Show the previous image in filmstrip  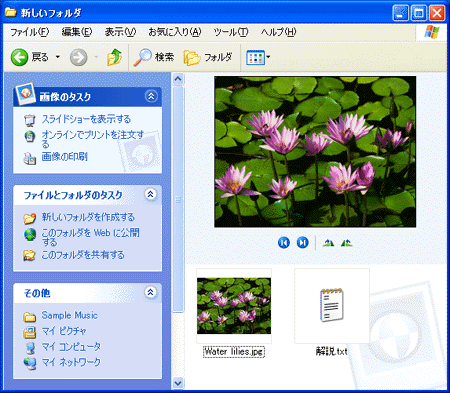[x=284, y=242]
